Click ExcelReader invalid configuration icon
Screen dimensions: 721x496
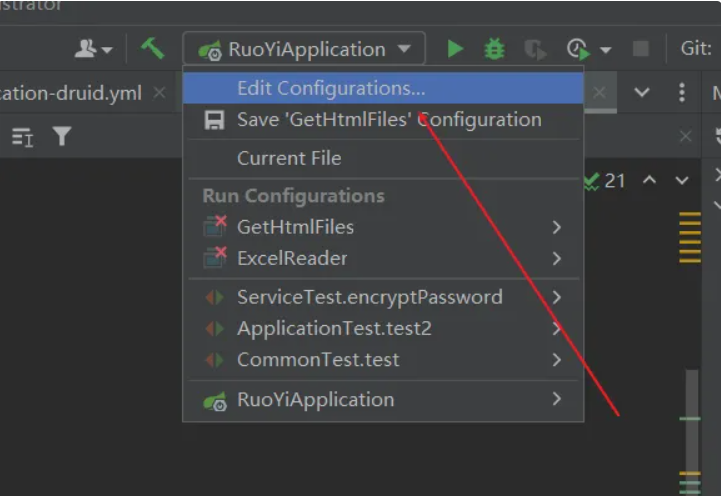[215, 257]
